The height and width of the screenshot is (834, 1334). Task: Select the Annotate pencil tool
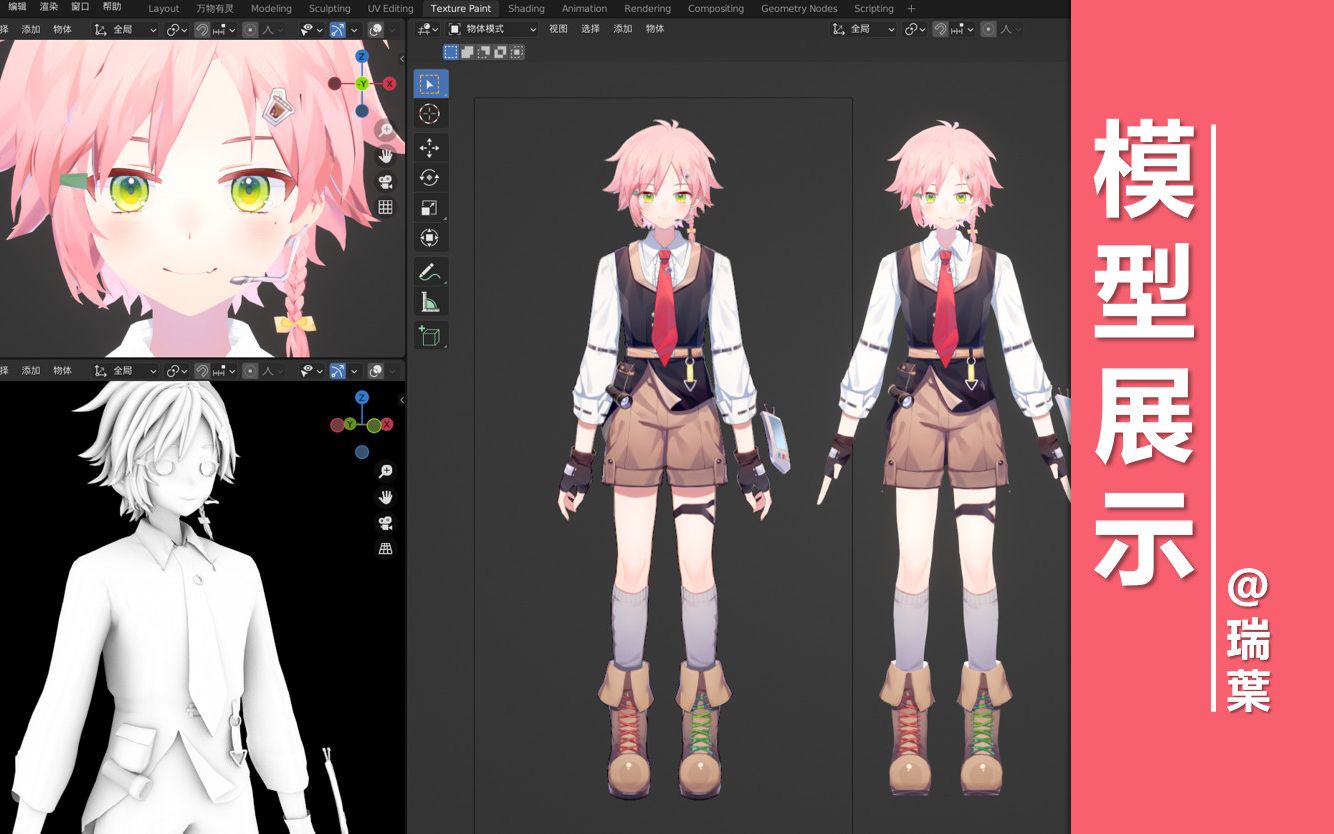[x=430, y=272]
